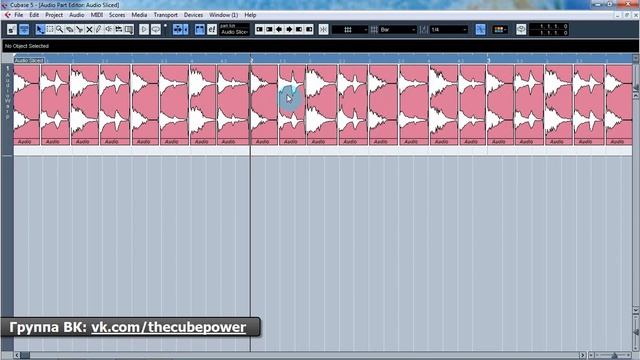Open the Snap Type dropdown
Viewport: 640px width, 360px height.
tap(350, 29)
